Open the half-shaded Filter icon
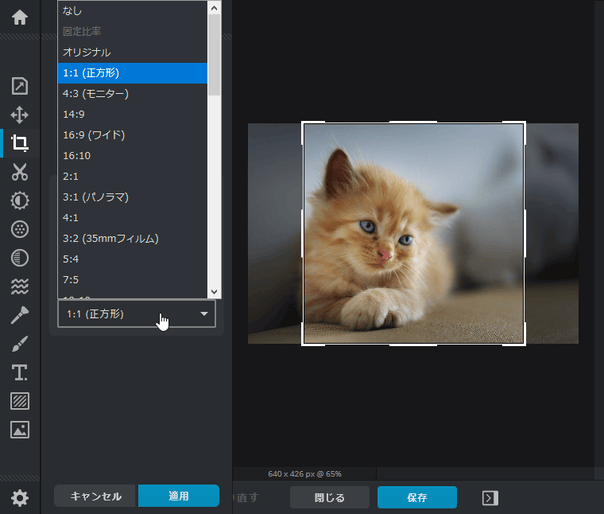The height and width of the screenshot is (514, 604). click(20, 258)
